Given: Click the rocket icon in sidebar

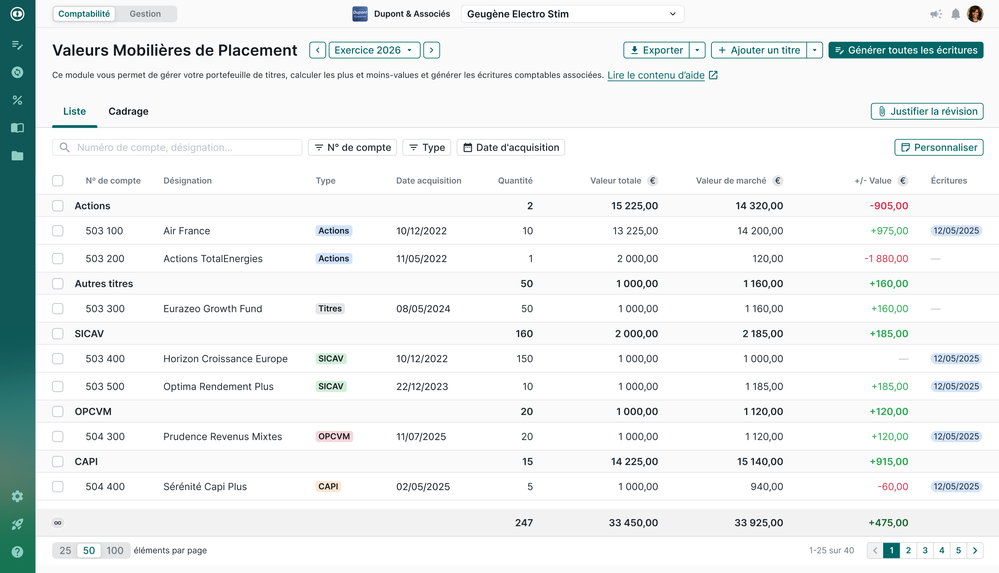Looking at the screenshot, I should (17, 524).
